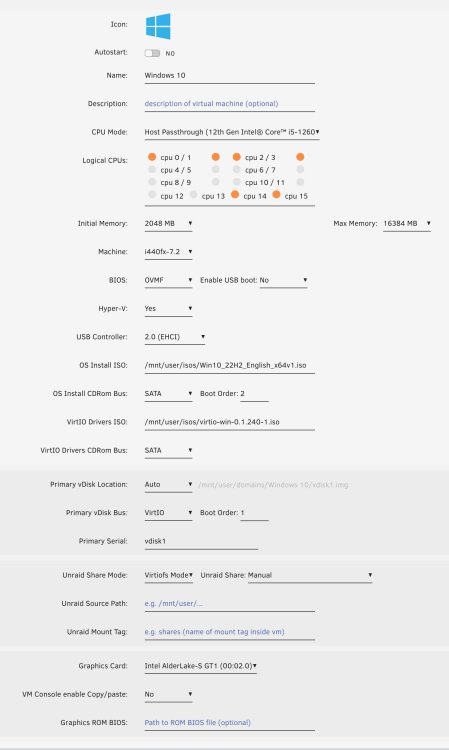This screenshot has height=750, width=449.
Task: Click the Windows logo VM icon
Action: (x=158, y=26)
